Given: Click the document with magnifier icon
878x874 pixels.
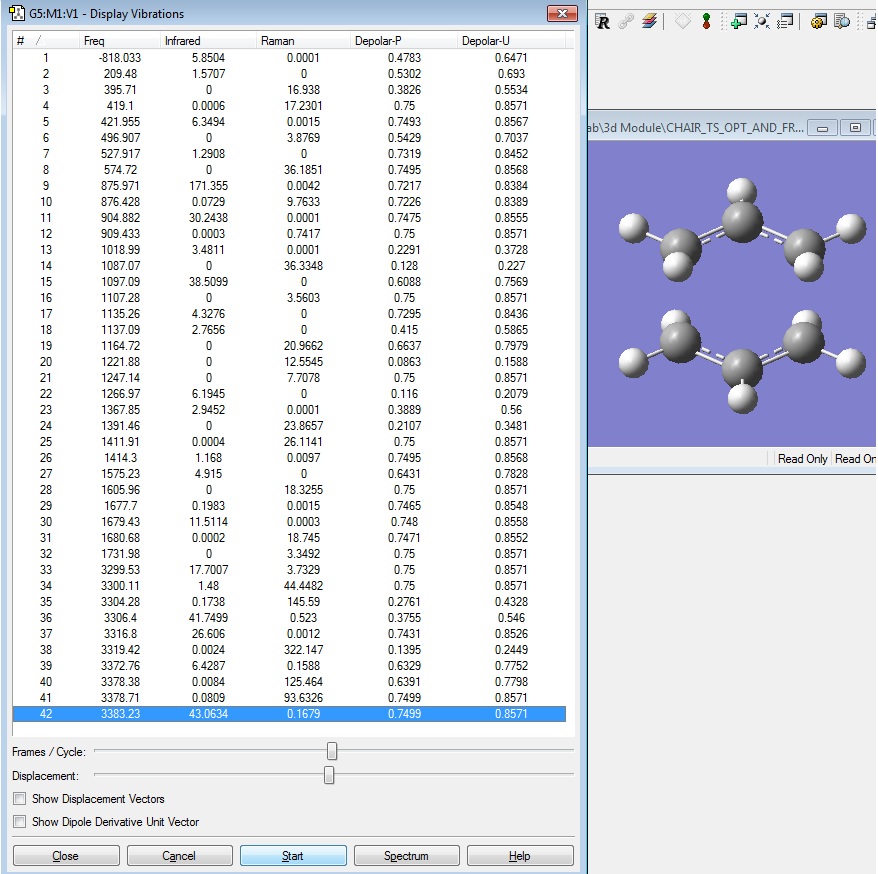Looking at the screenshot, I should point(842,21).
